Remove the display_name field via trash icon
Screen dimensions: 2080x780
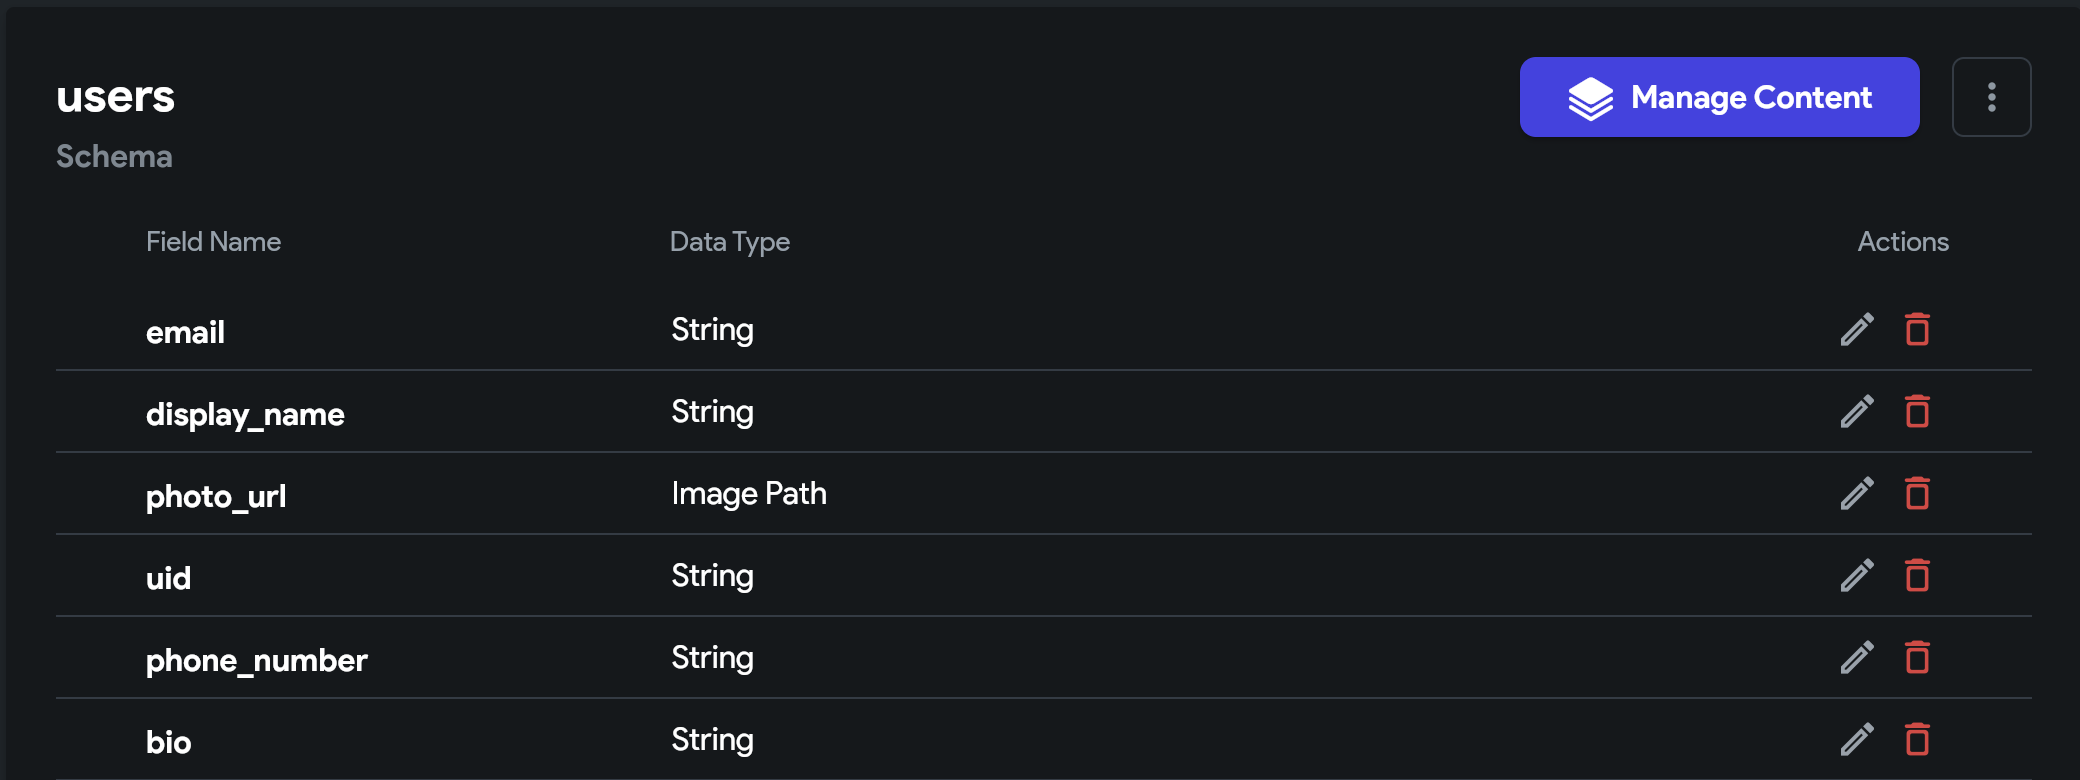pyautogui.click(x=1917, y=411)
